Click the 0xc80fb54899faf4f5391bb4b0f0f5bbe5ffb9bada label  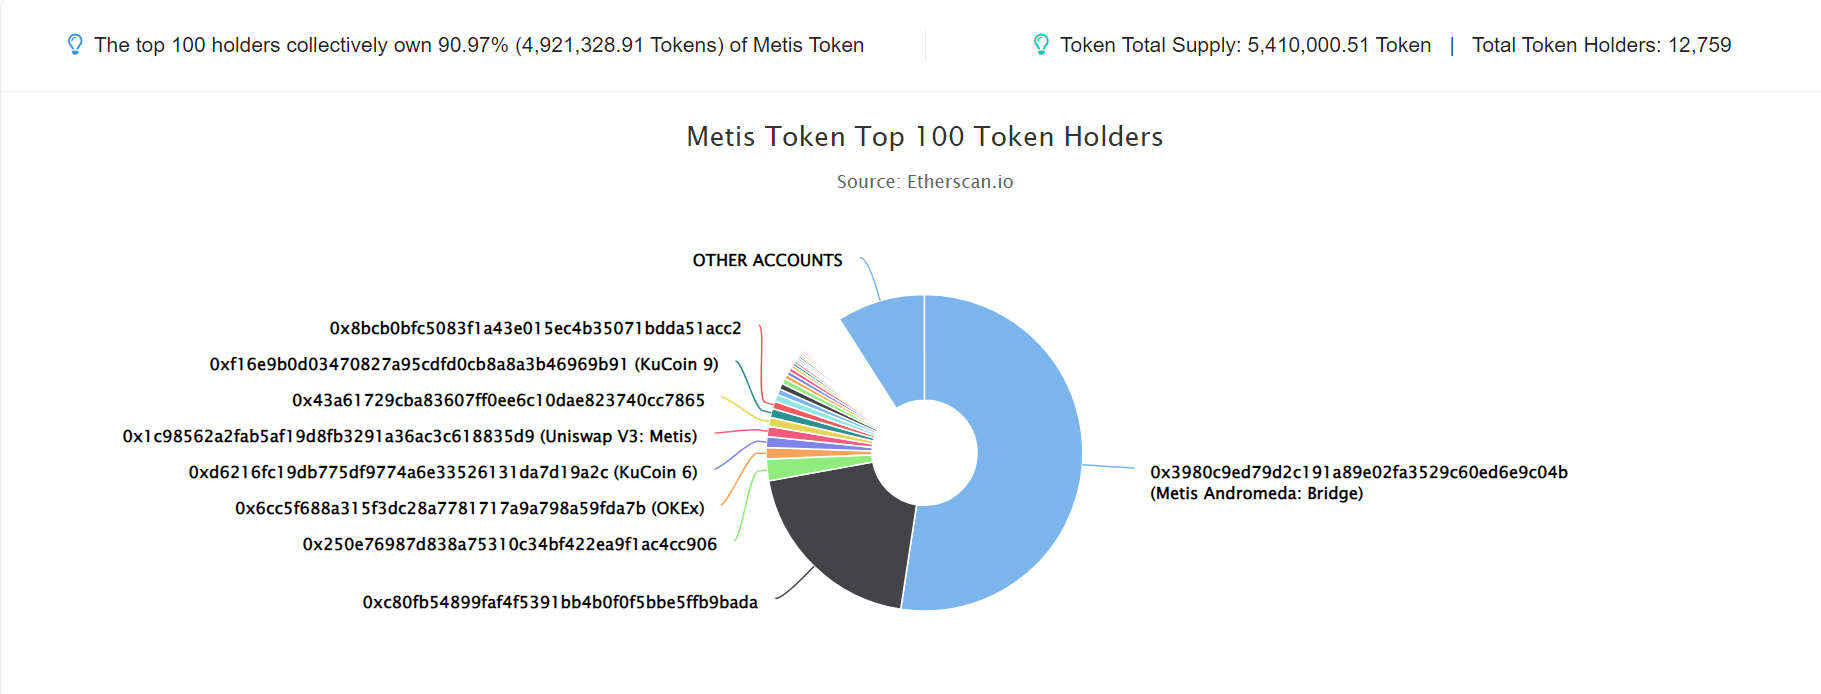point(560,602)
